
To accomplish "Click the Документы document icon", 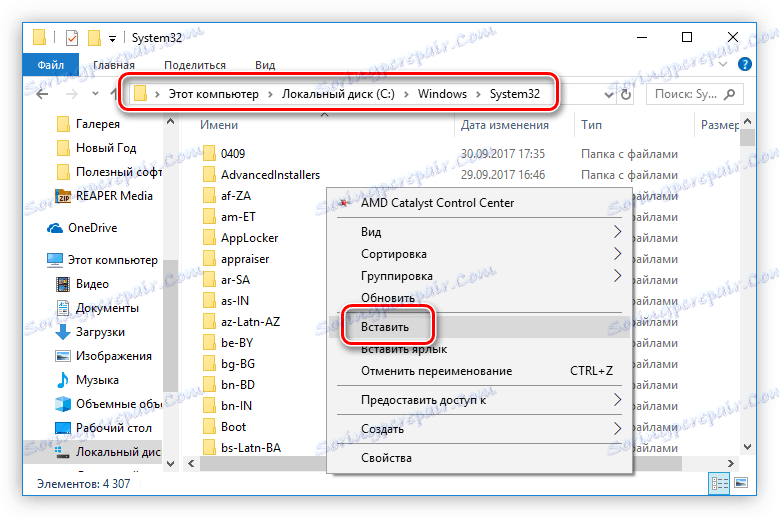I will point(63,308).
